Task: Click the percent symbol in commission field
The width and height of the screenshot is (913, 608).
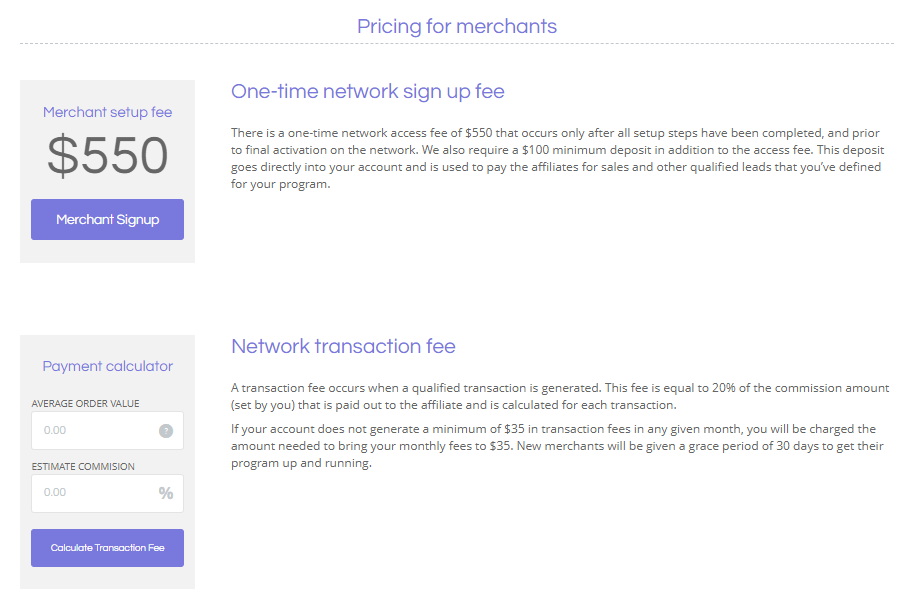Action: coord(166,493)
